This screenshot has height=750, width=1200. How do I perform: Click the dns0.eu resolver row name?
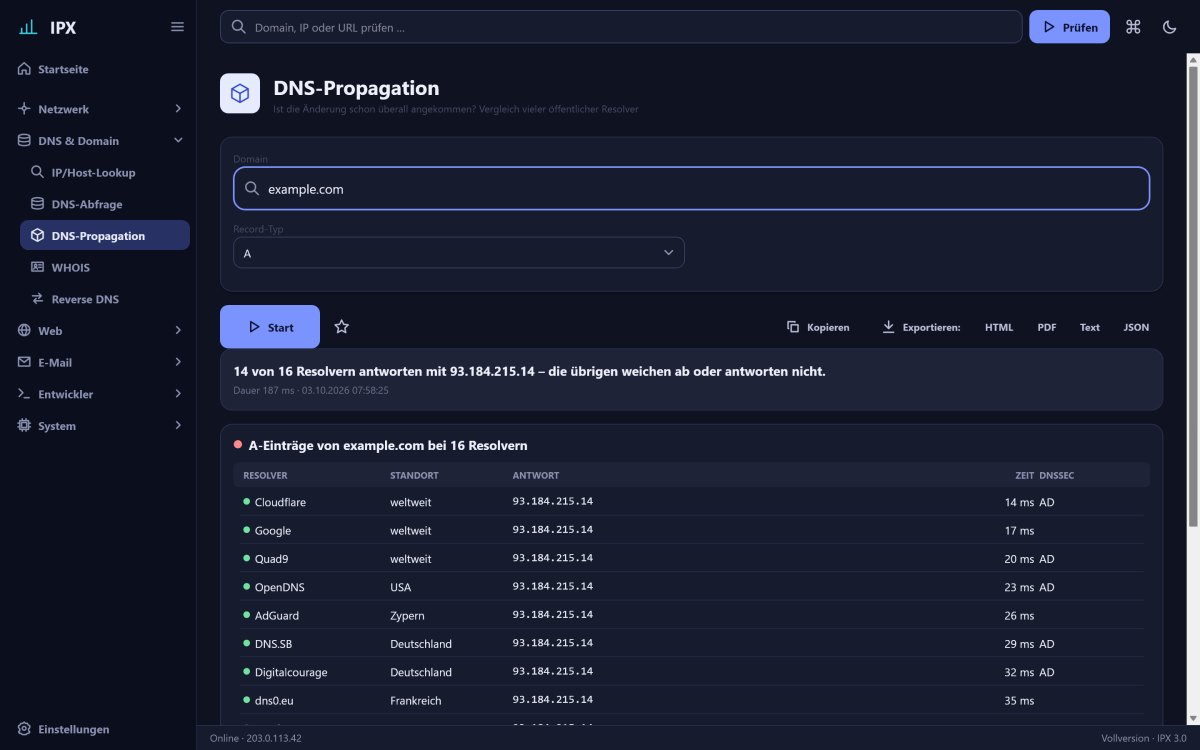275,700
